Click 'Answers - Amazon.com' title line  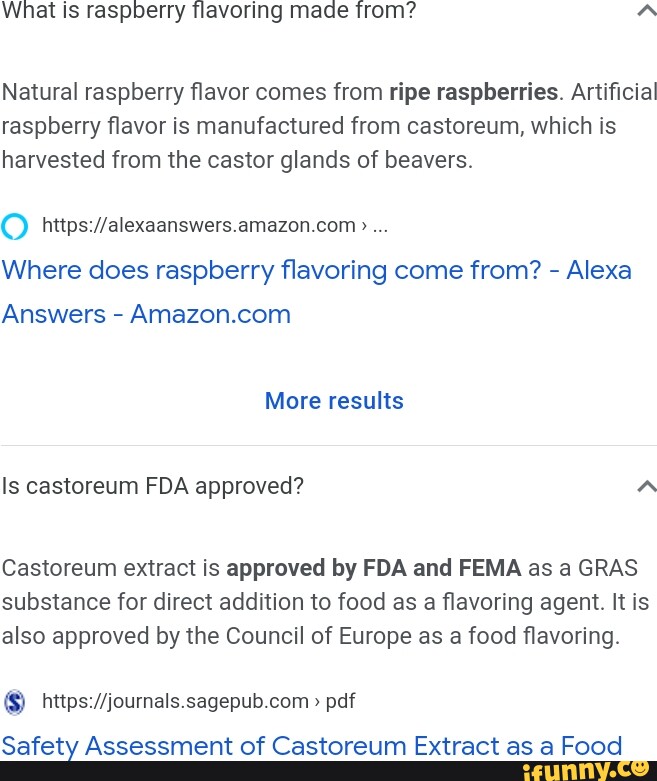146,314
